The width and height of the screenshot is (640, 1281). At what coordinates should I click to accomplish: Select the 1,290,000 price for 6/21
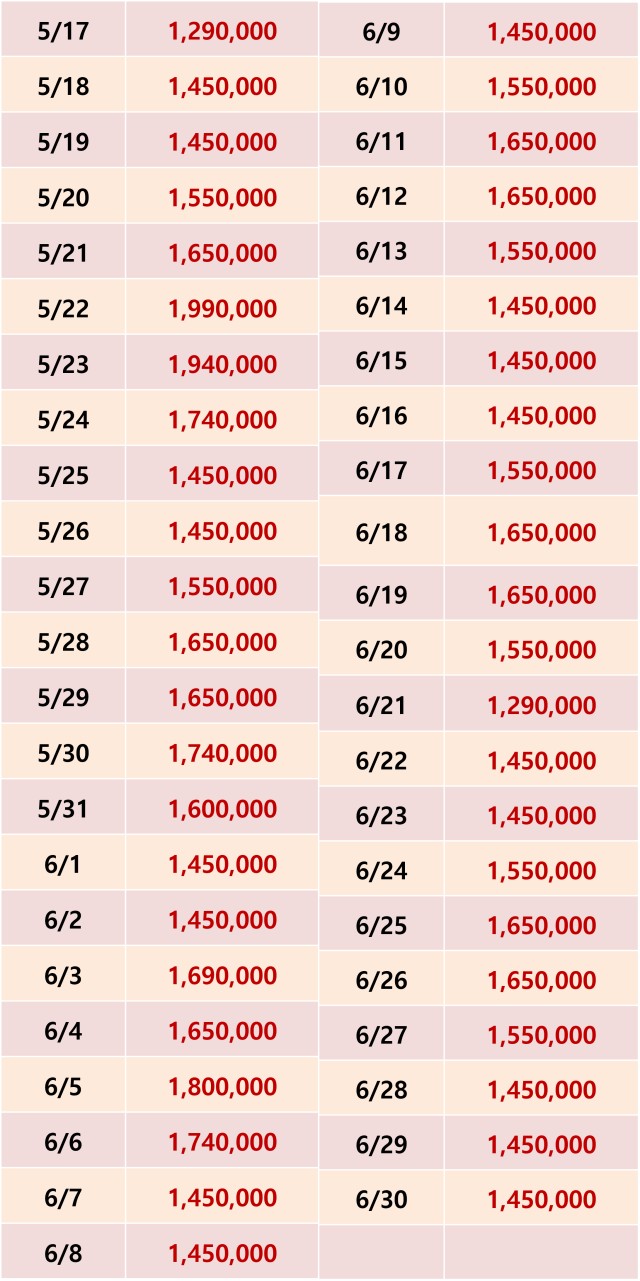point(541,706)
